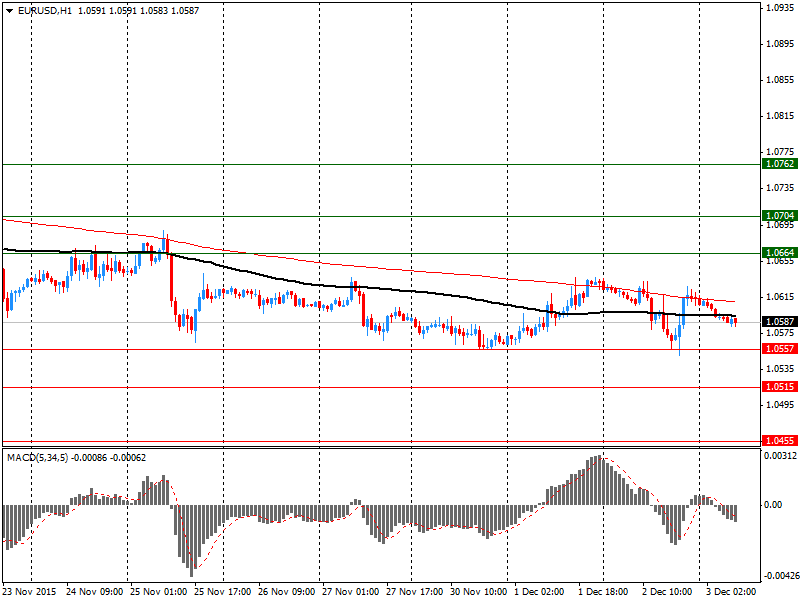
Task: Click the 30 Nov 10:00 time axis label
Action: click(x=479, y=592)
